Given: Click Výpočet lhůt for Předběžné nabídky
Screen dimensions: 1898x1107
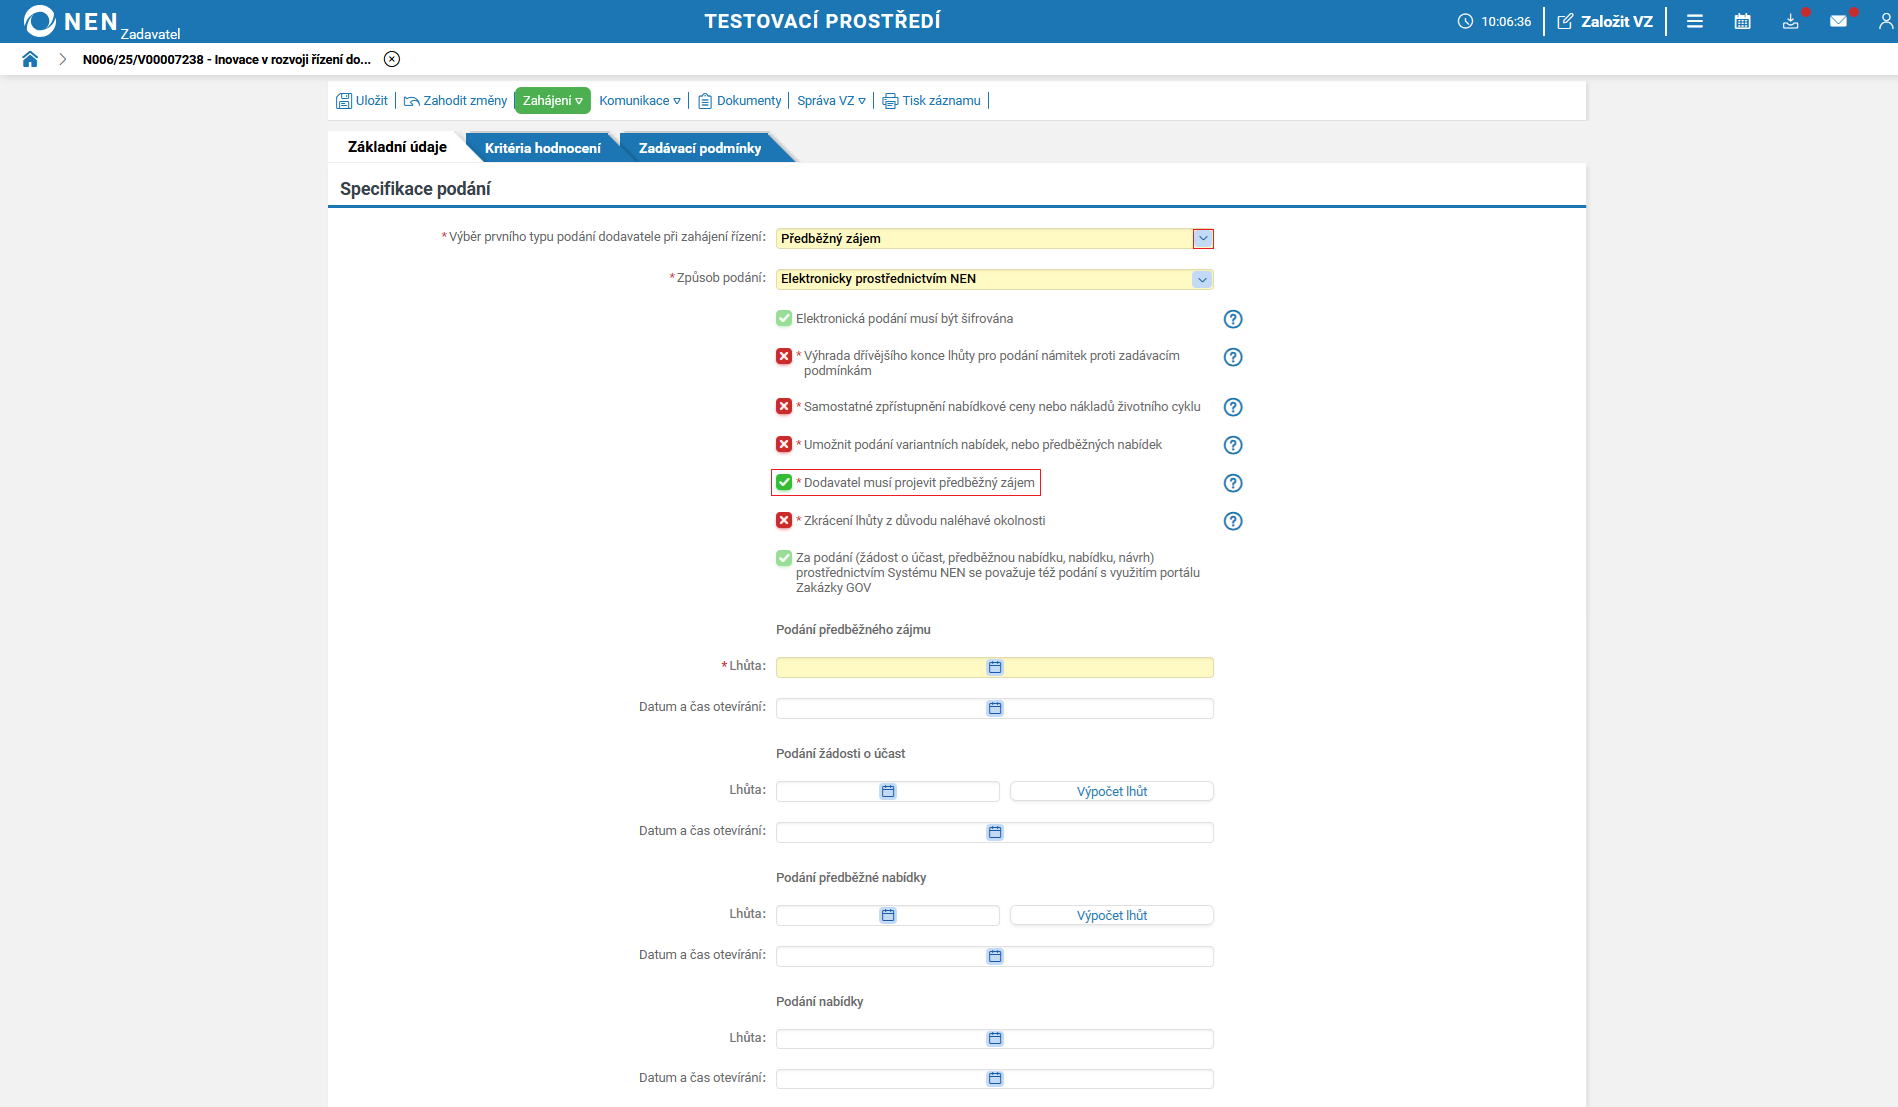Looking at the screenshot, I should pos(1112,915).
